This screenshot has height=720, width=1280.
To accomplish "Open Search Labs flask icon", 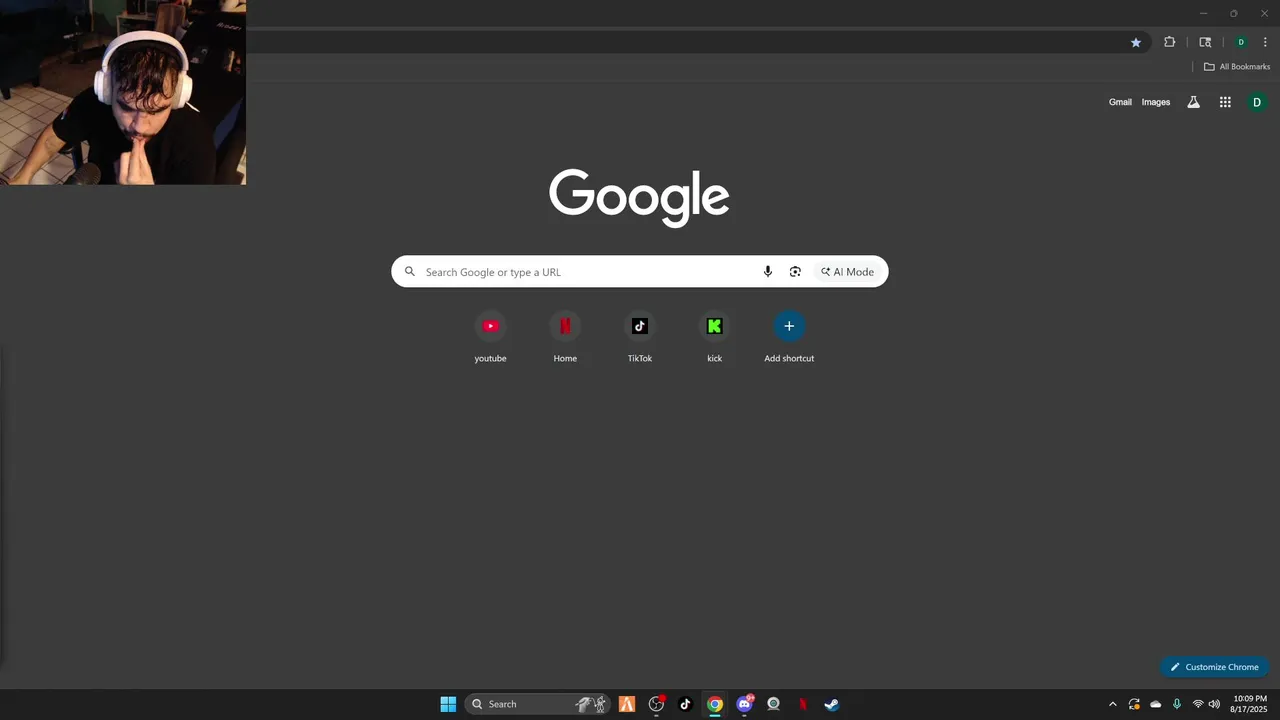I will [x=1193, y=102].
